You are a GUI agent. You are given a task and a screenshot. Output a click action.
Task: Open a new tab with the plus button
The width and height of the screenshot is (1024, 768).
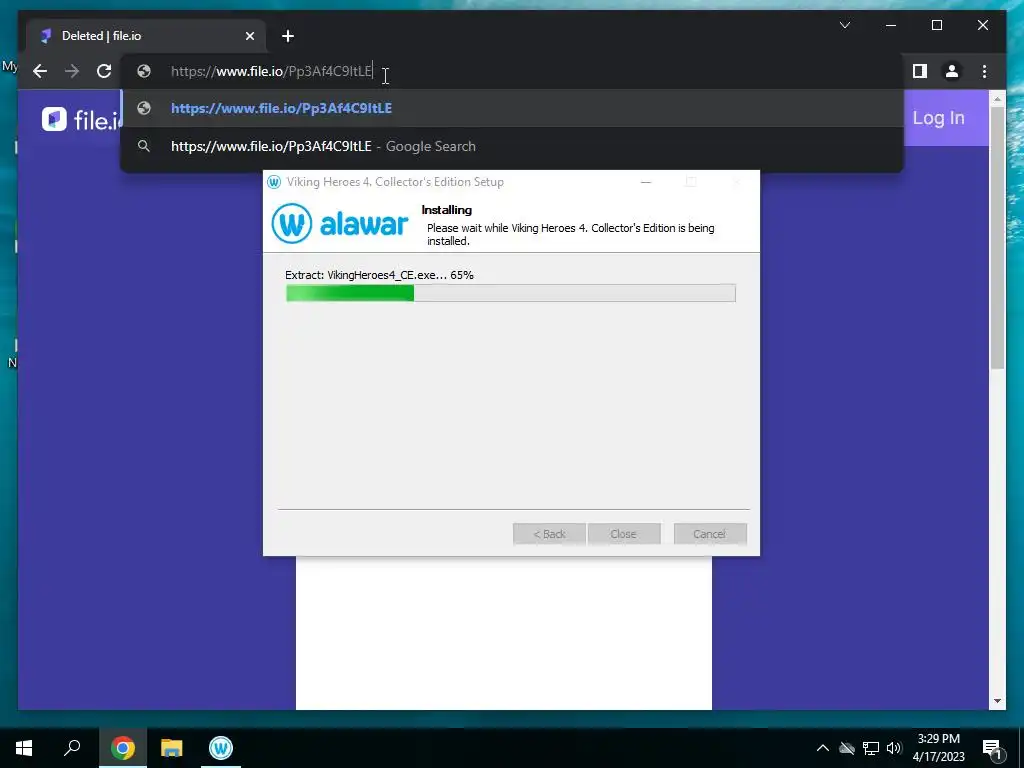[288, 36]
